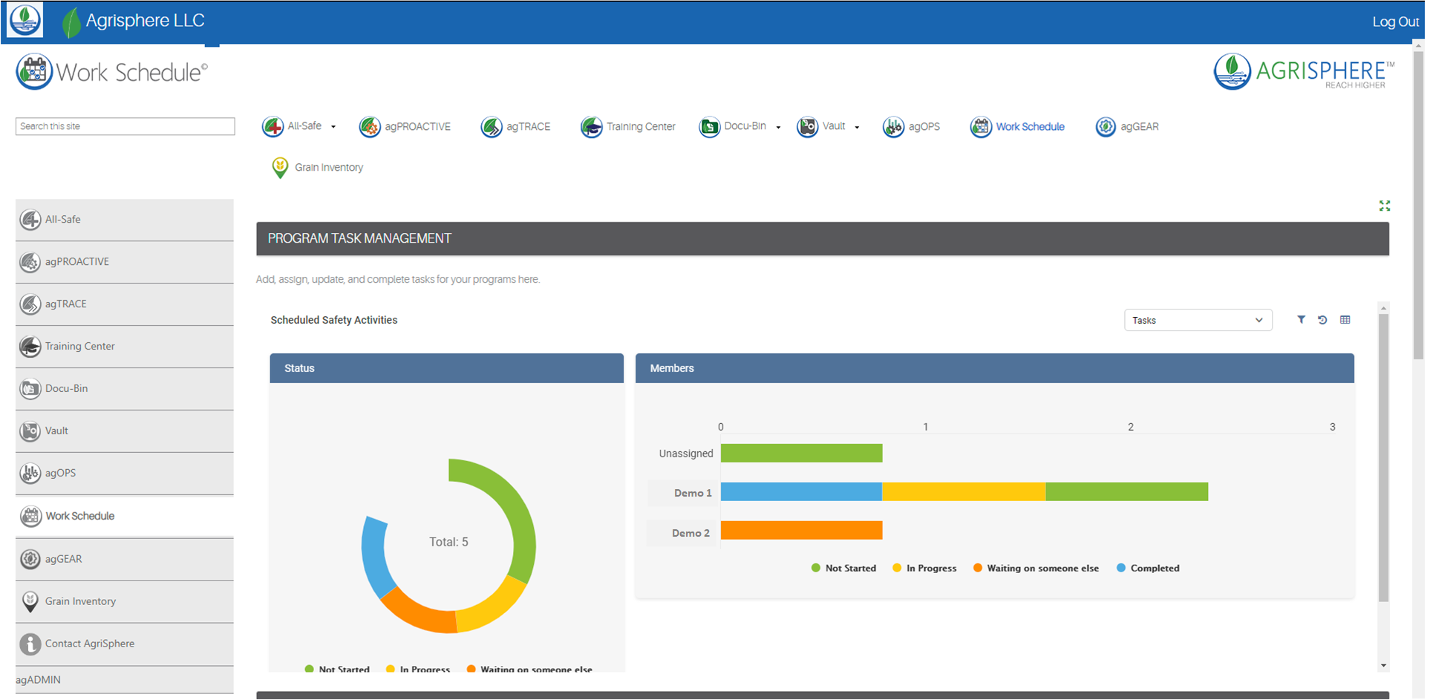Open agTRACE in the left sidebar

coord(125,304)
